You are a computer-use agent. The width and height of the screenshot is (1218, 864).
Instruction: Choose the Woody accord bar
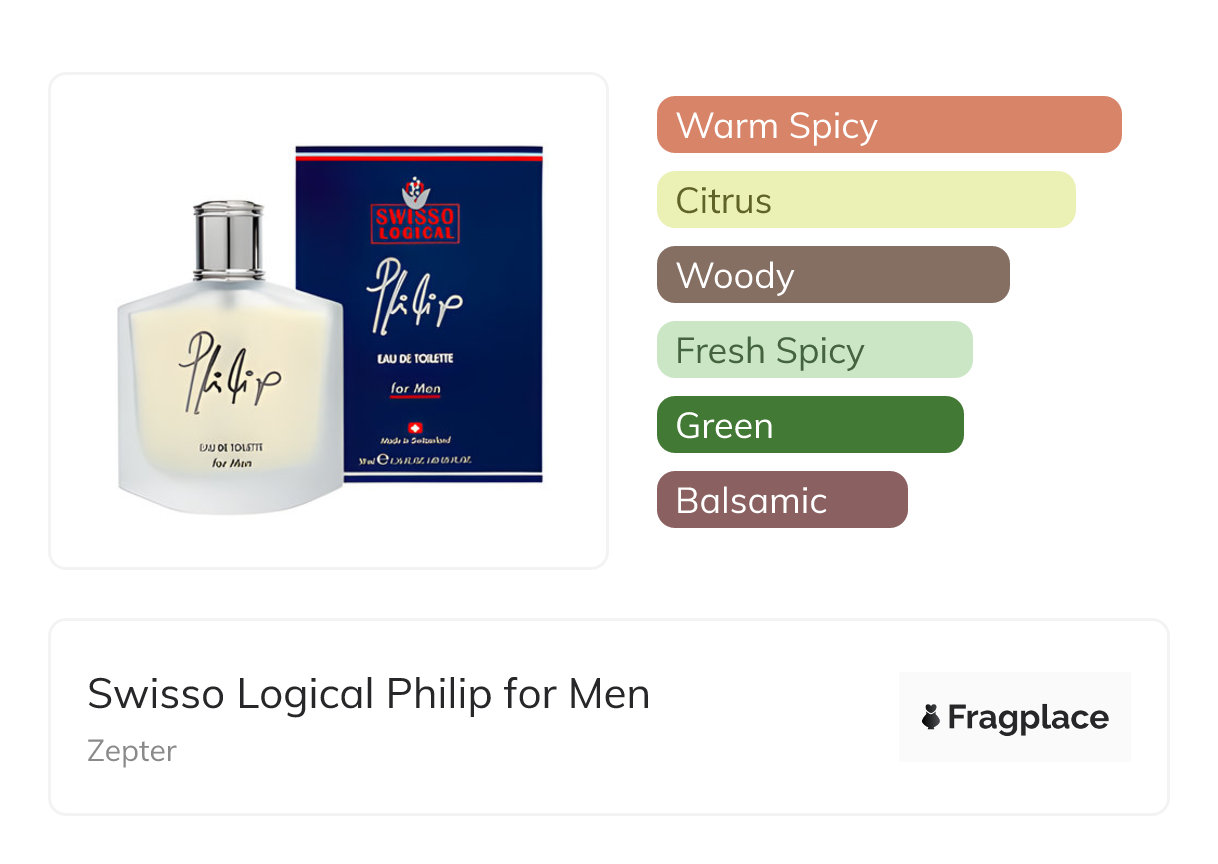point(833,275)
